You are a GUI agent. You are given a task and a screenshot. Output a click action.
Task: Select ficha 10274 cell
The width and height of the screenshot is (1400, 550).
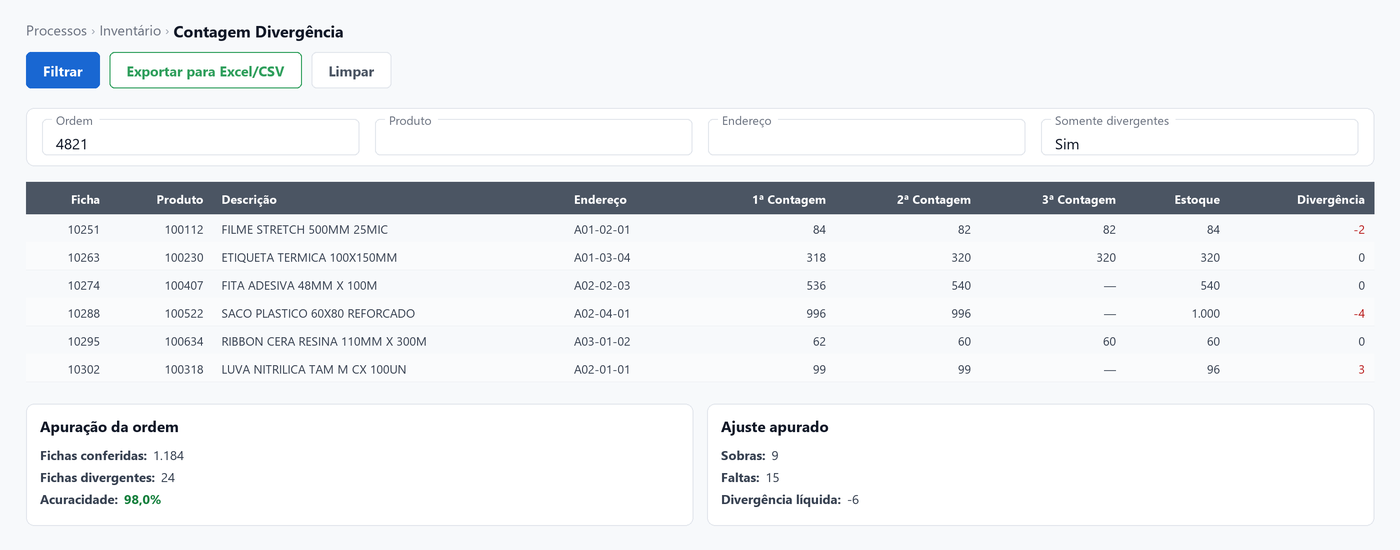tap(84, 285)
